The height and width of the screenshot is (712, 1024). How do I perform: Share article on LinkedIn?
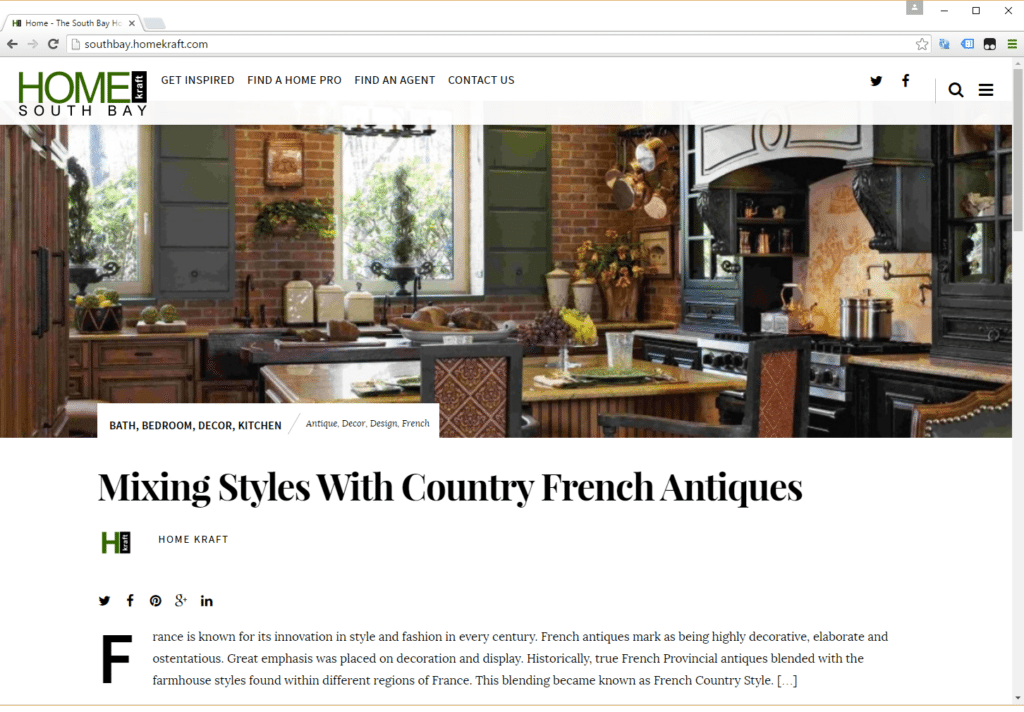pyautogui.click(x=206, y=601)
